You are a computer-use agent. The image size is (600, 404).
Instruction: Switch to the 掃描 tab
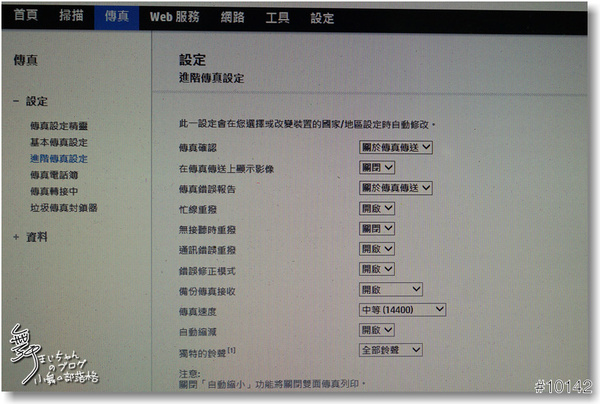[x=71, y=16]
